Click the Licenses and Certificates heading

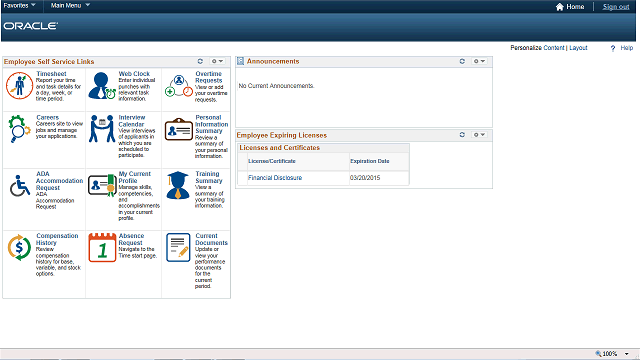pyautogui.click(x=280, y=148)
